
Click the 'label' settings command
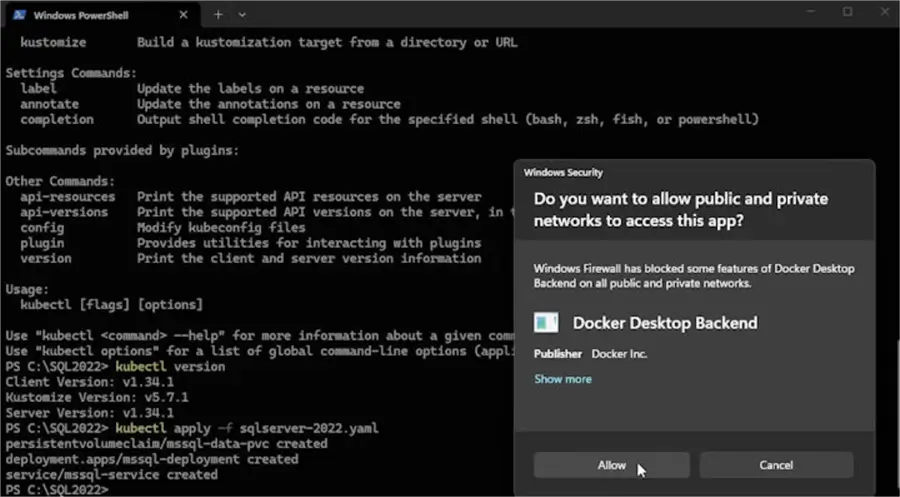click(38, 89)
